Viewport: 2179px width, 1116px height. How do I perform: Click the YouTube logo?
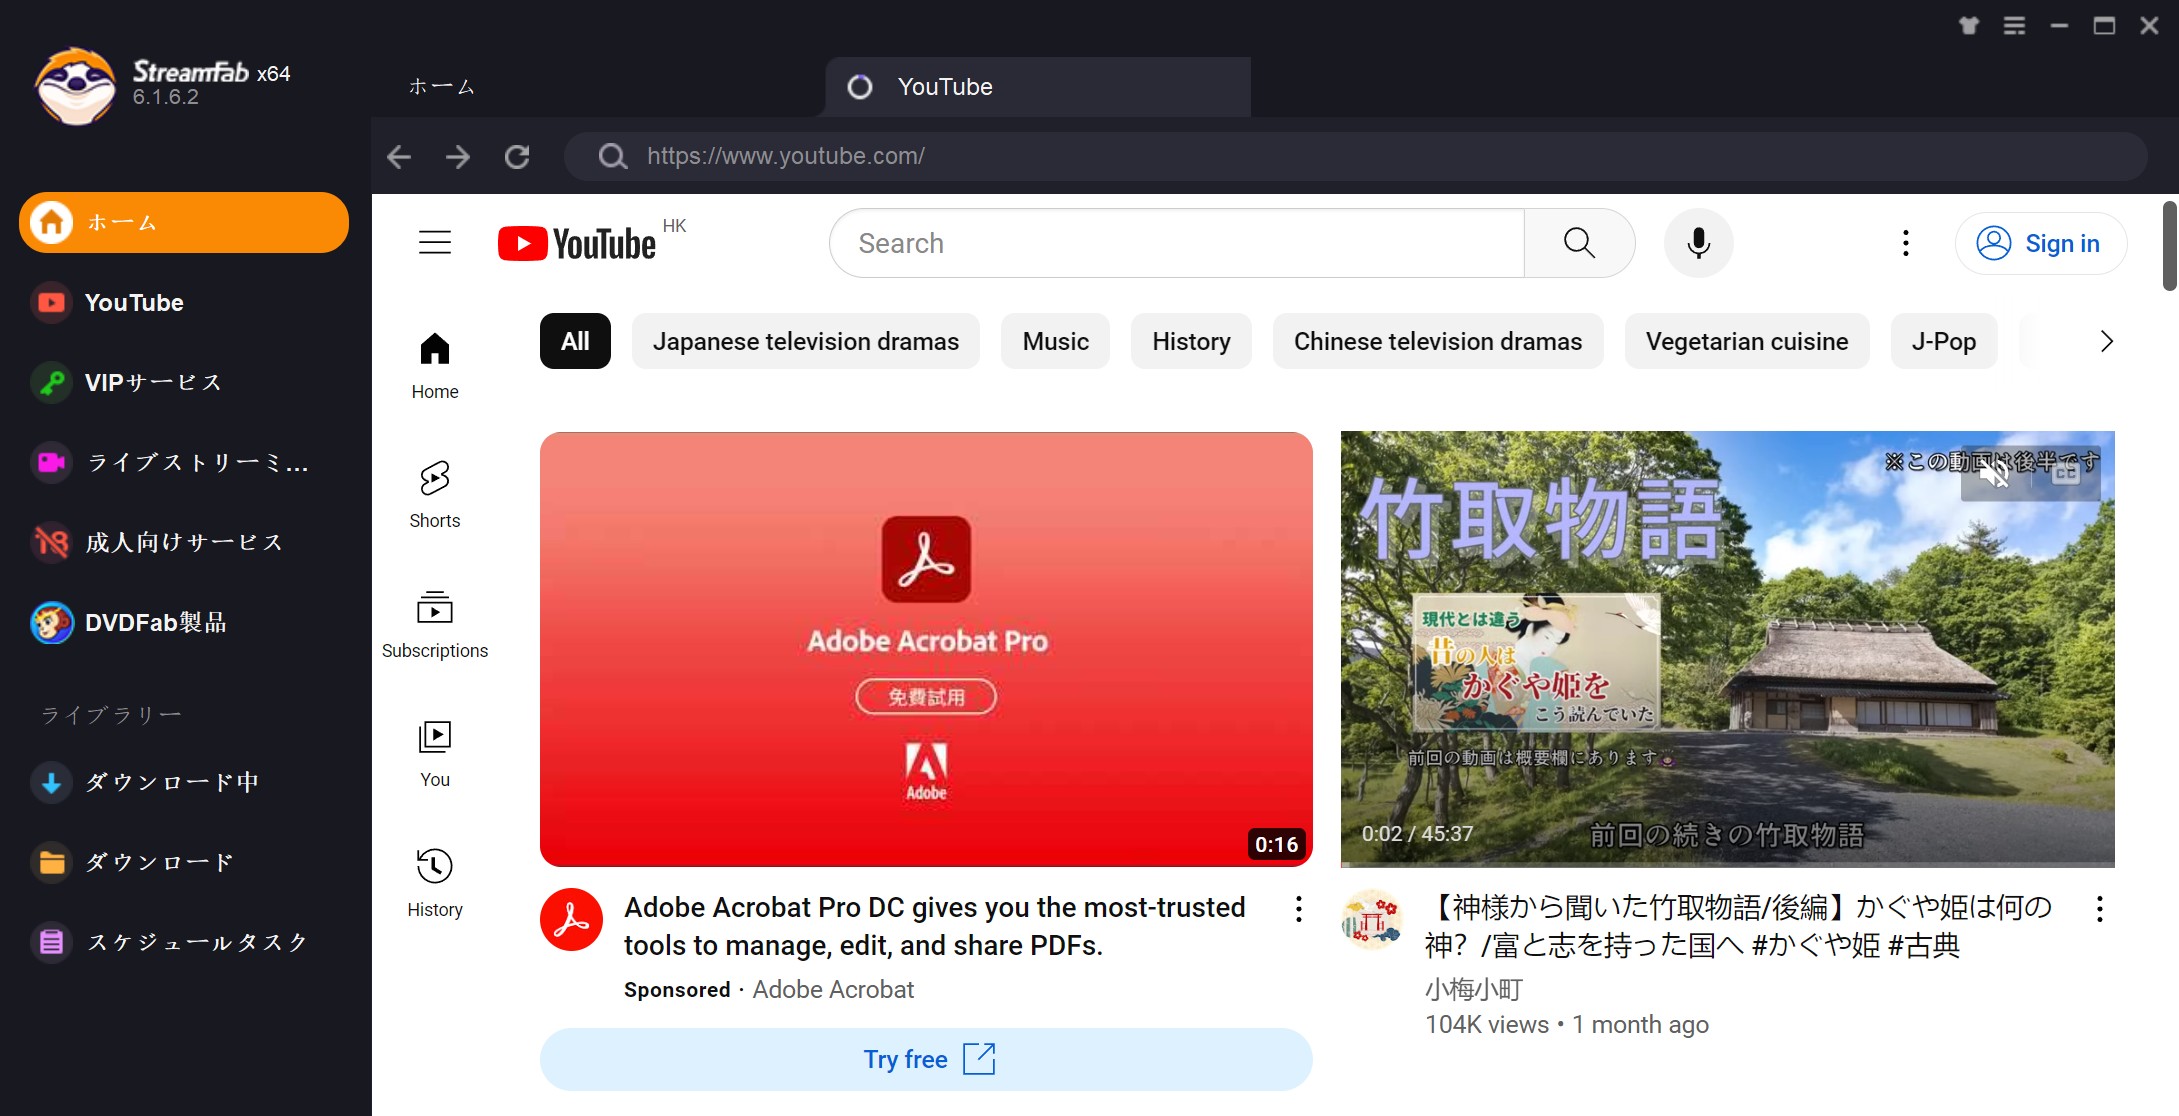pyautogui.click(x=577, y=243)
